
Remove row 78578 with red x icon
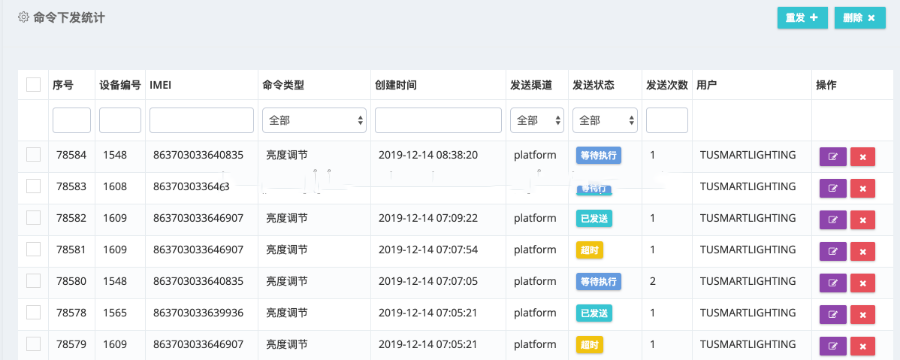pyautogui.click(x=863, y=314)
